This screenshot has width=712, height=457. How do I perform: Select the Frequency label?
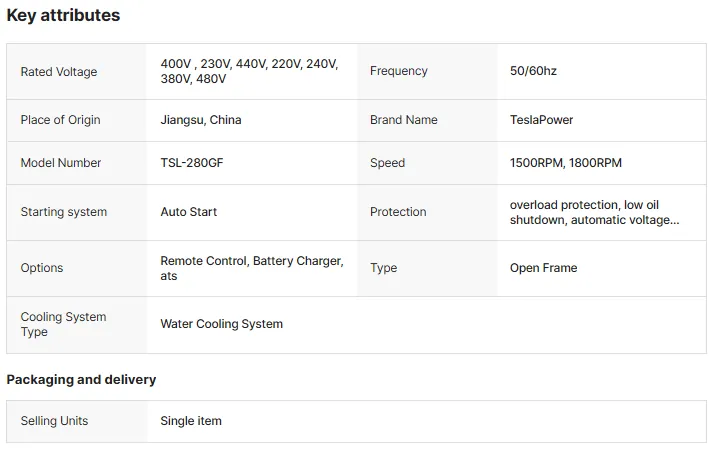coord(399,71)
